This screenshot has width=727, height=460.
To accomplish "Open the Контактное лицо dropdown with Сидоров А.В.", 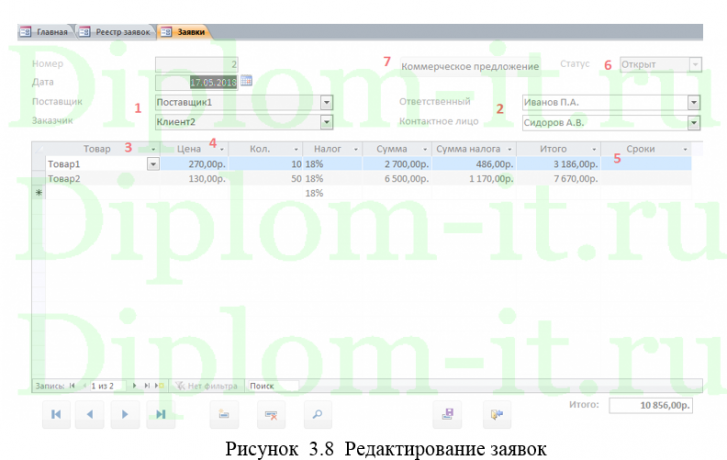I will [x=694, y=123].
